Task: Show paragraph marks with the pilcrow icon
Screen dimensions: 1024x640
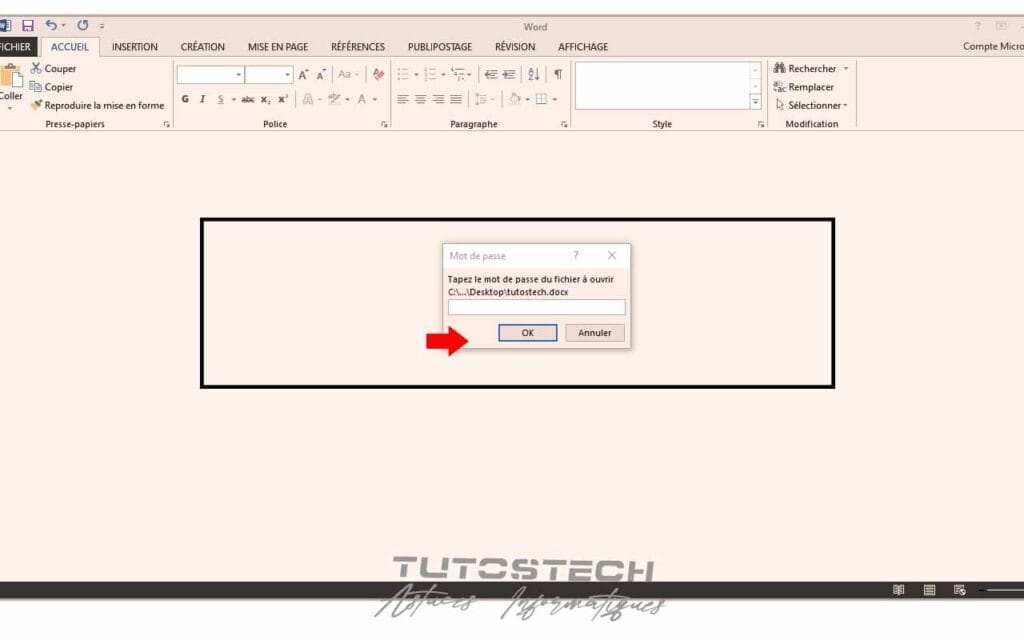Action: pos(557,74)
